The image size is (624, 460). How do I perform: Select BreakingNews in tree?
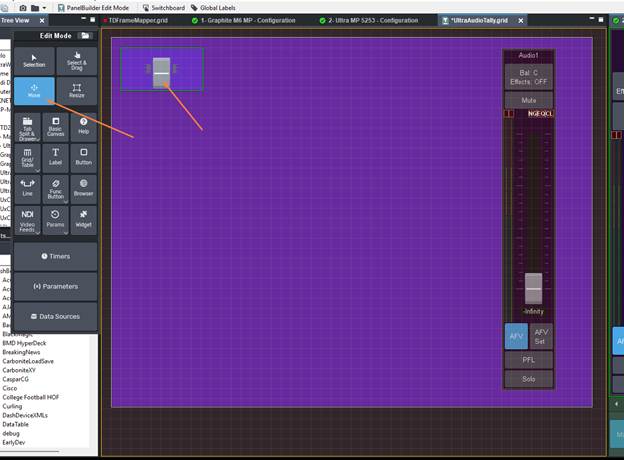(21, 352)
